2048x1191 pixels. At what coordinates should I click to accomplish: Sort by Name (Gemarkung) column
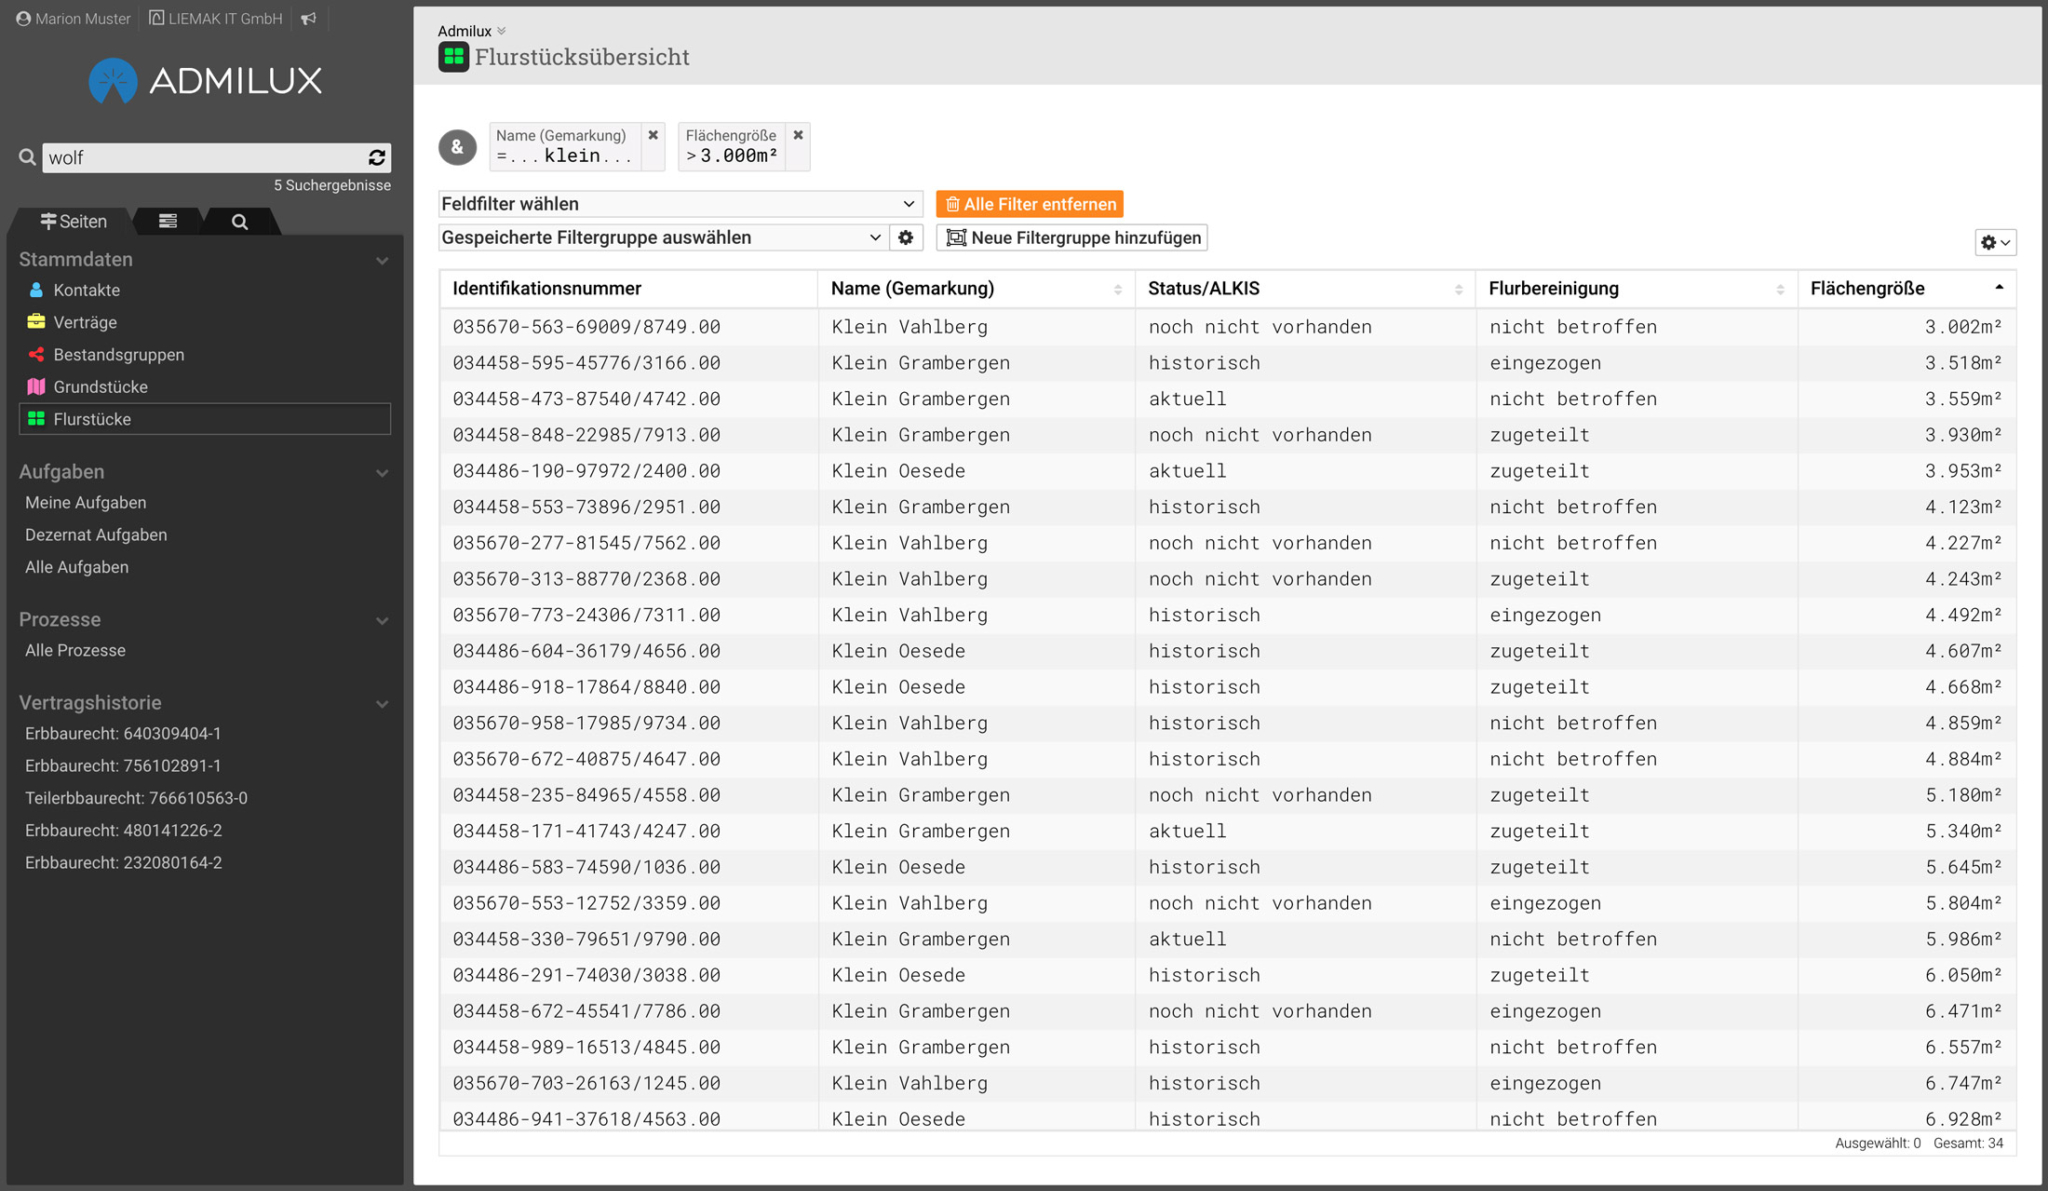pyautogui.click(x=976, y=289)
